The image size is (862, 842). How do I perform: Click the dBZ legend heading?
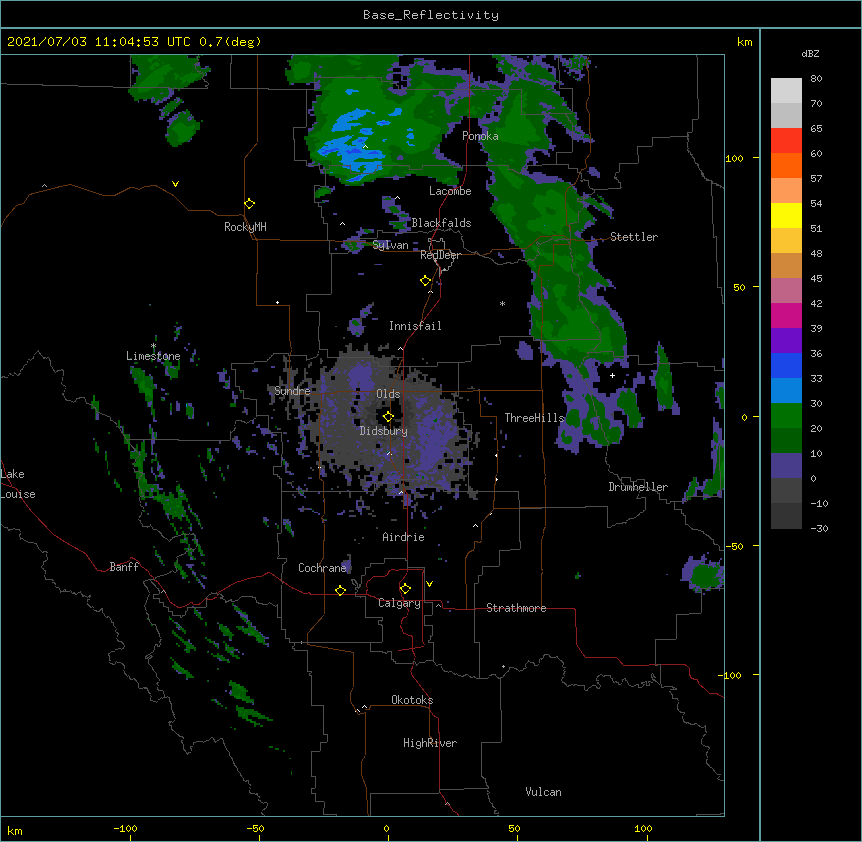pyautogui.click(x=810, y=54)
